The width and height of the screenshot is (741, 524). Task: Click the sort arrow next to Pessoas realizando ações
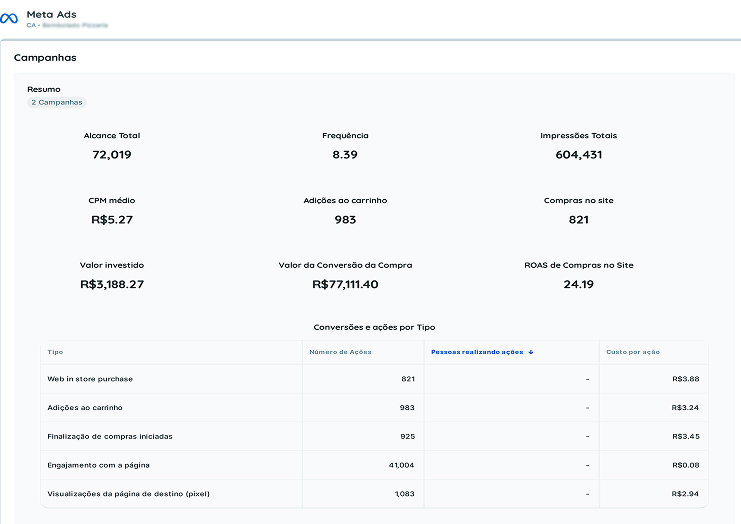(x=531, y=352)
